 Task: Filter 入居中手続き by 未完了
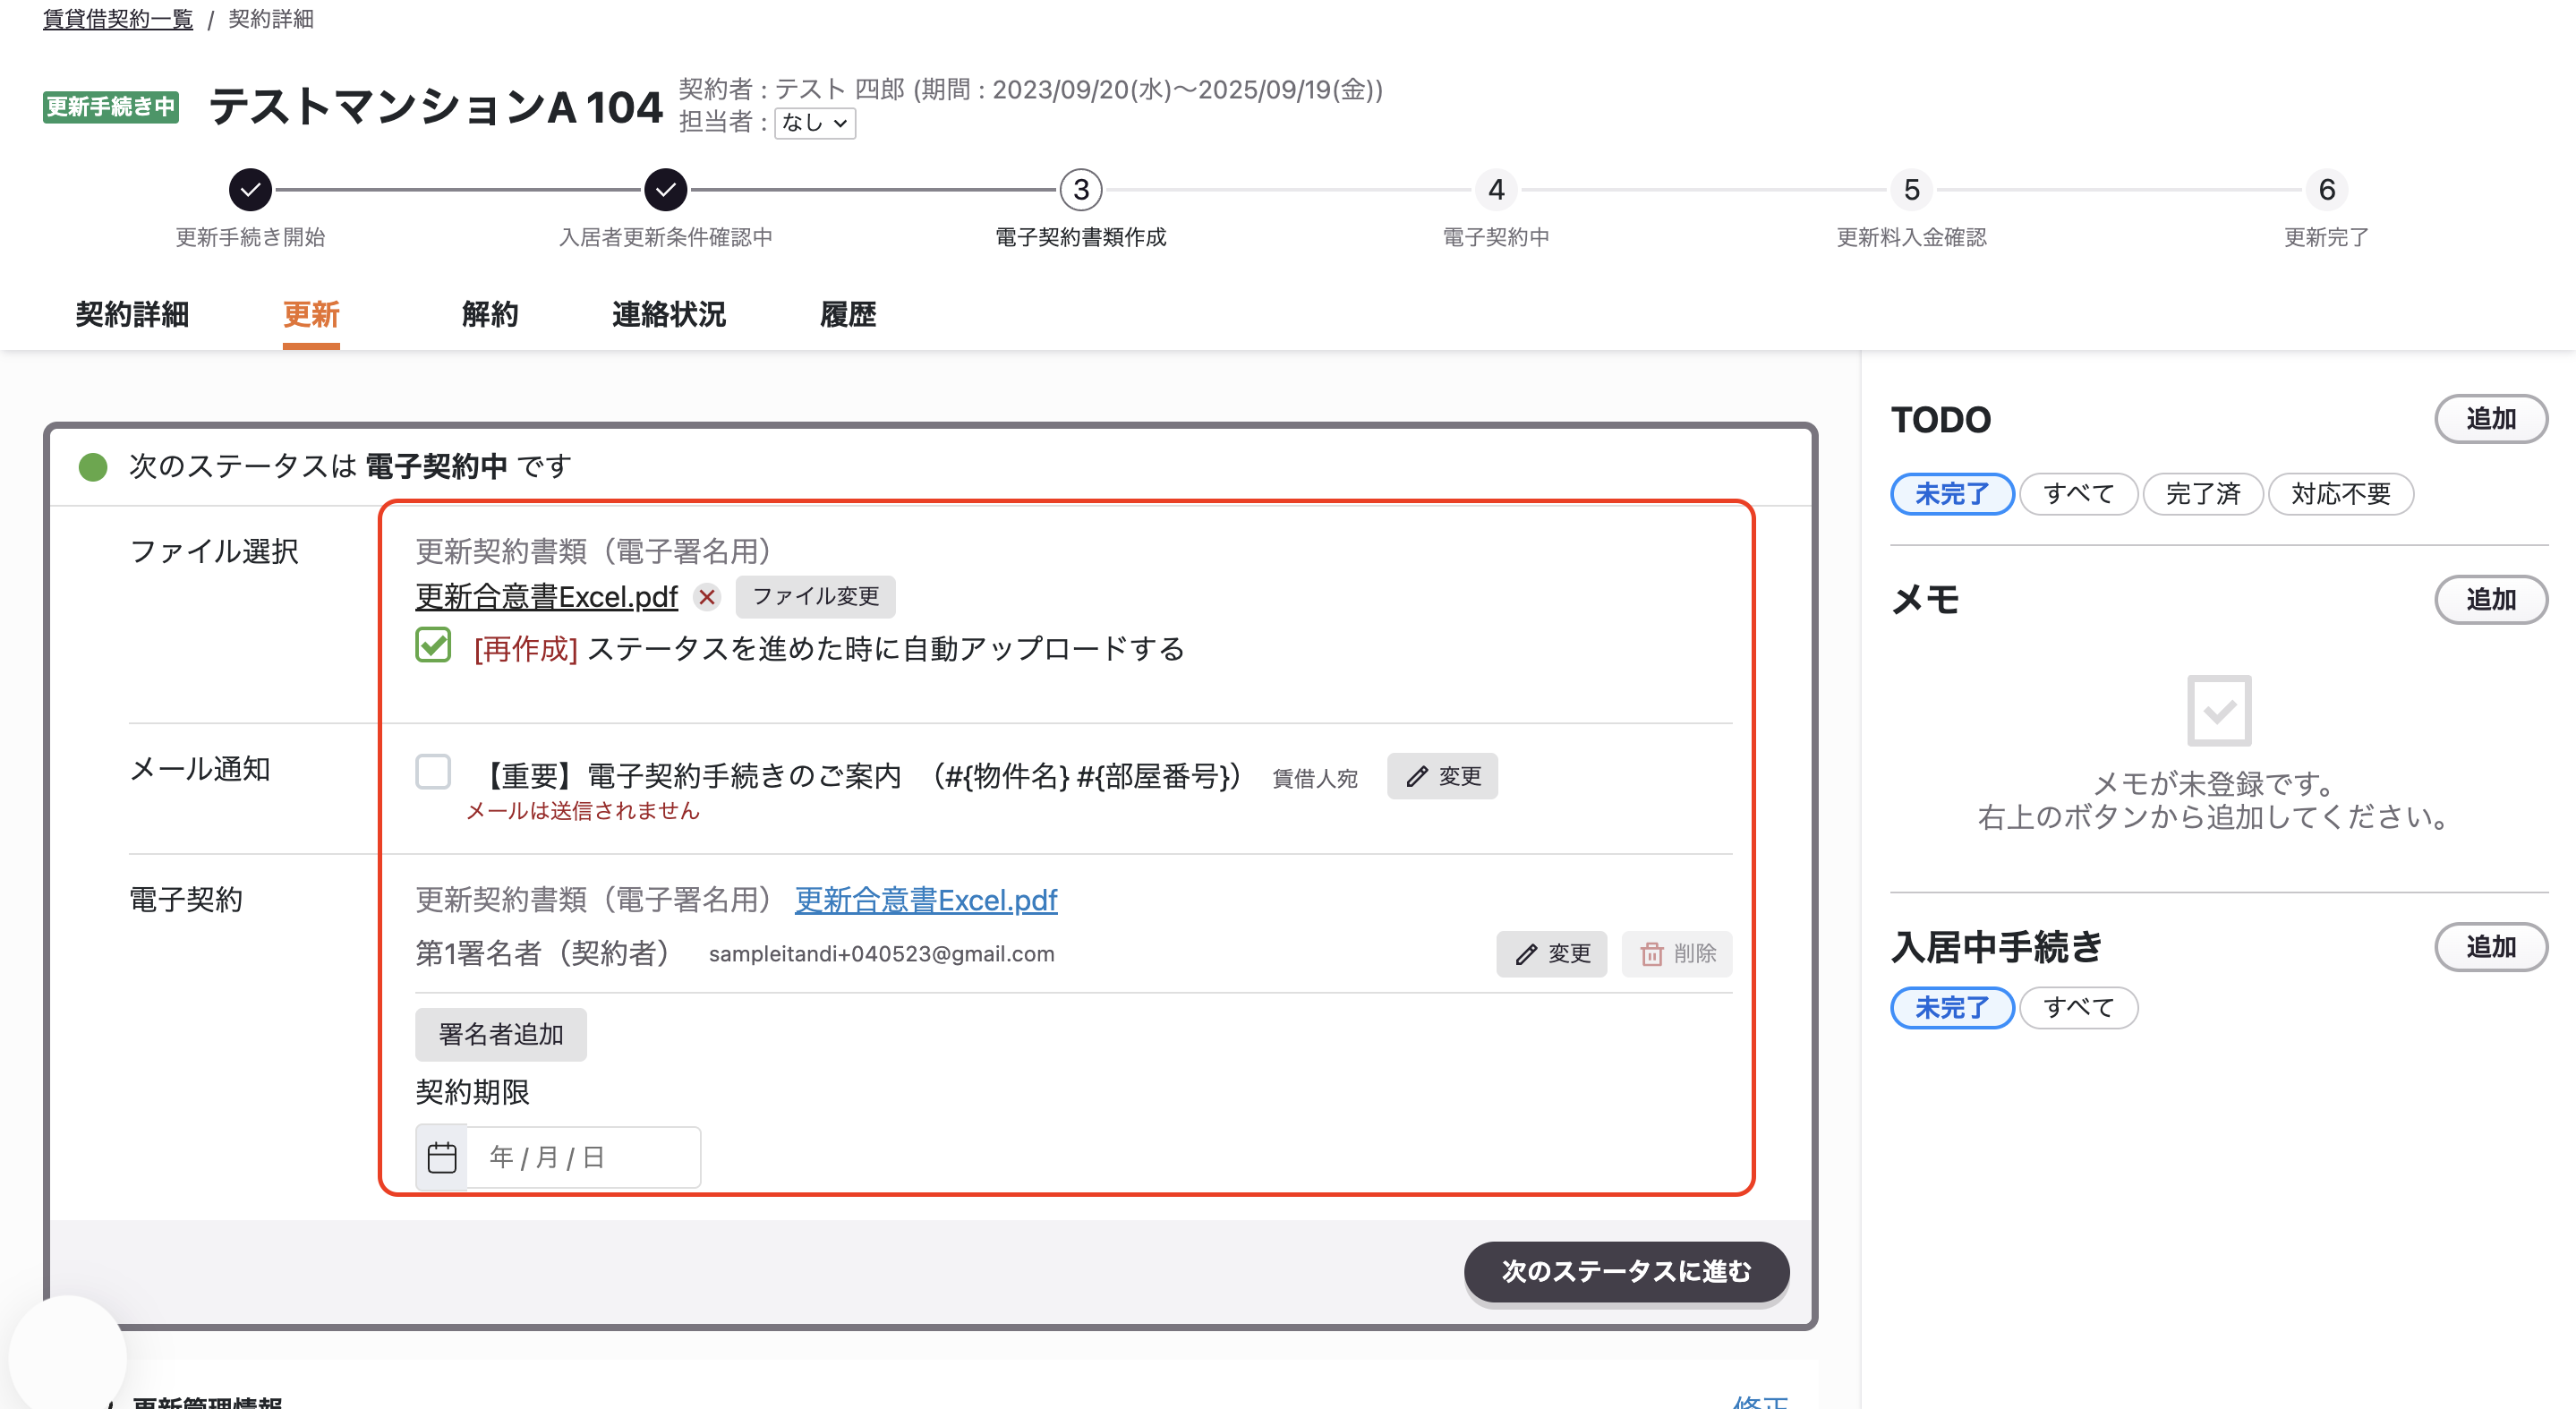[x=1951, y=1007]
